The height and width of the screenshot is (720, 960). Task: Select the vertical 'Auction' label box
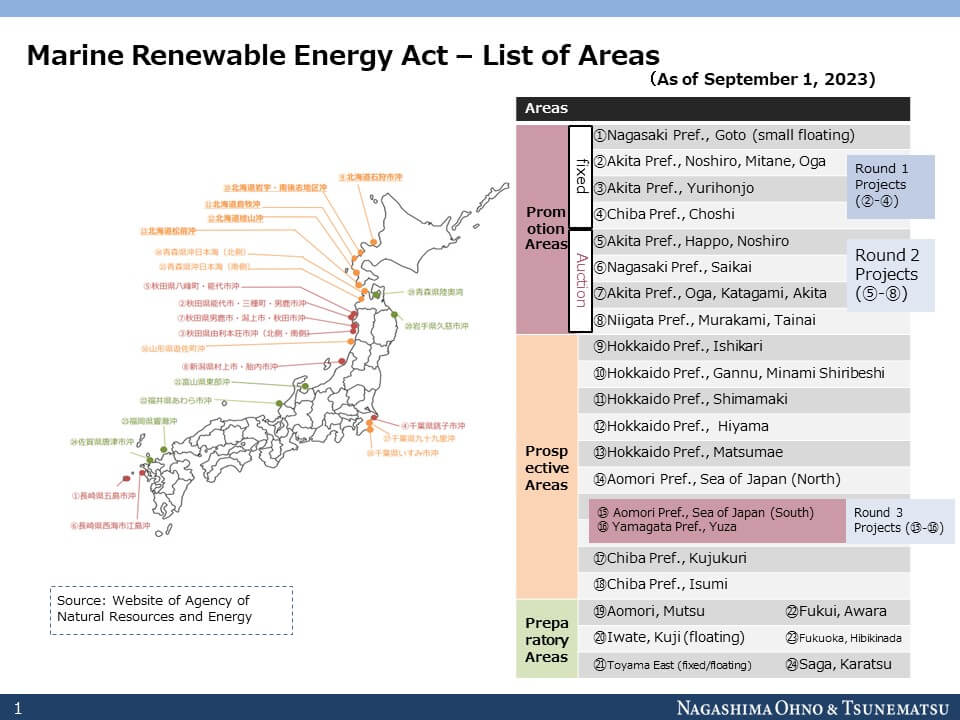[x=580, y=280]
